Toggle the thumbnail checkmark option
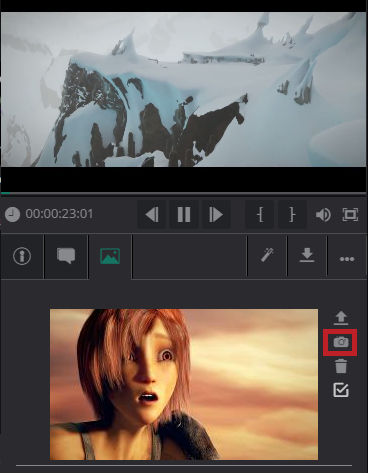This screenshot has height=473, width=368. pos(341,390)
